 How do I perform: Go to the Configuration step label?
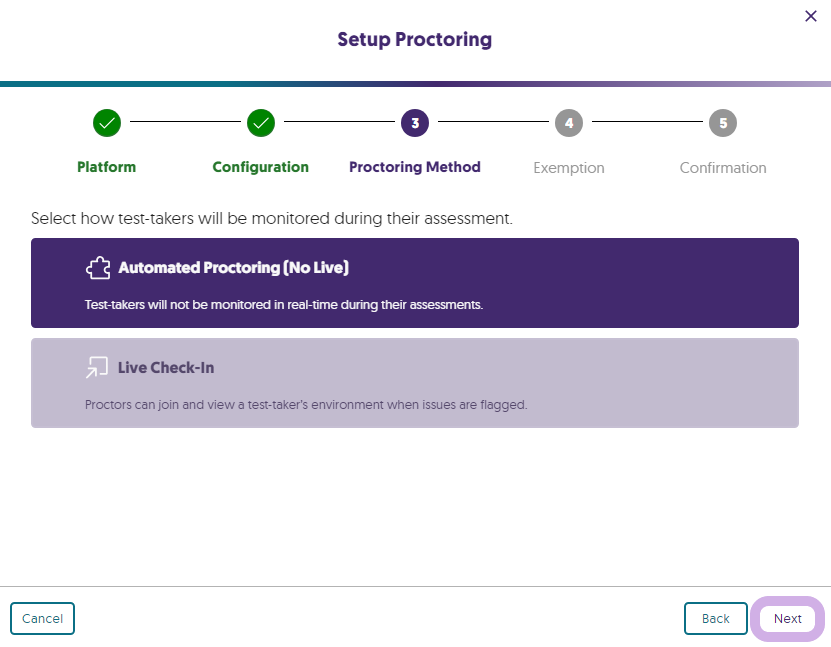261,167
